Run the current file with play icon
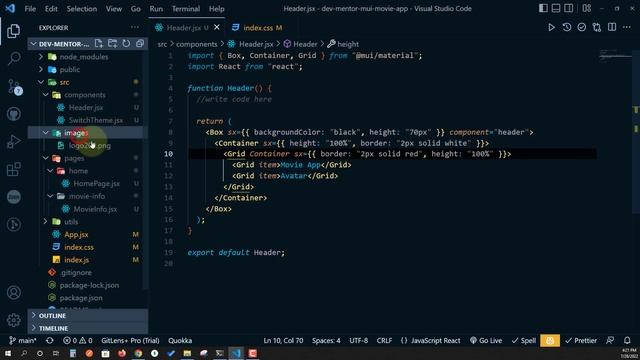 tap(551, 27)
